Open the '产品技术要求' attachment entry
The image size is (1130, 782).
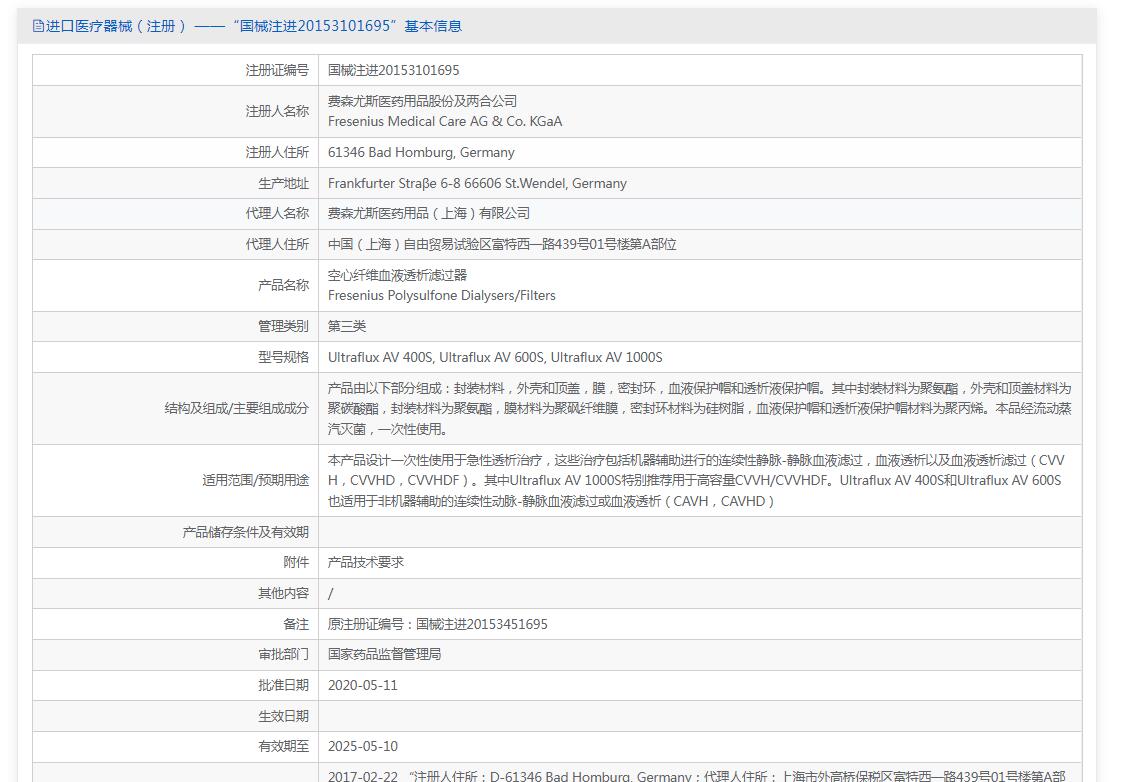pos(365,562)
